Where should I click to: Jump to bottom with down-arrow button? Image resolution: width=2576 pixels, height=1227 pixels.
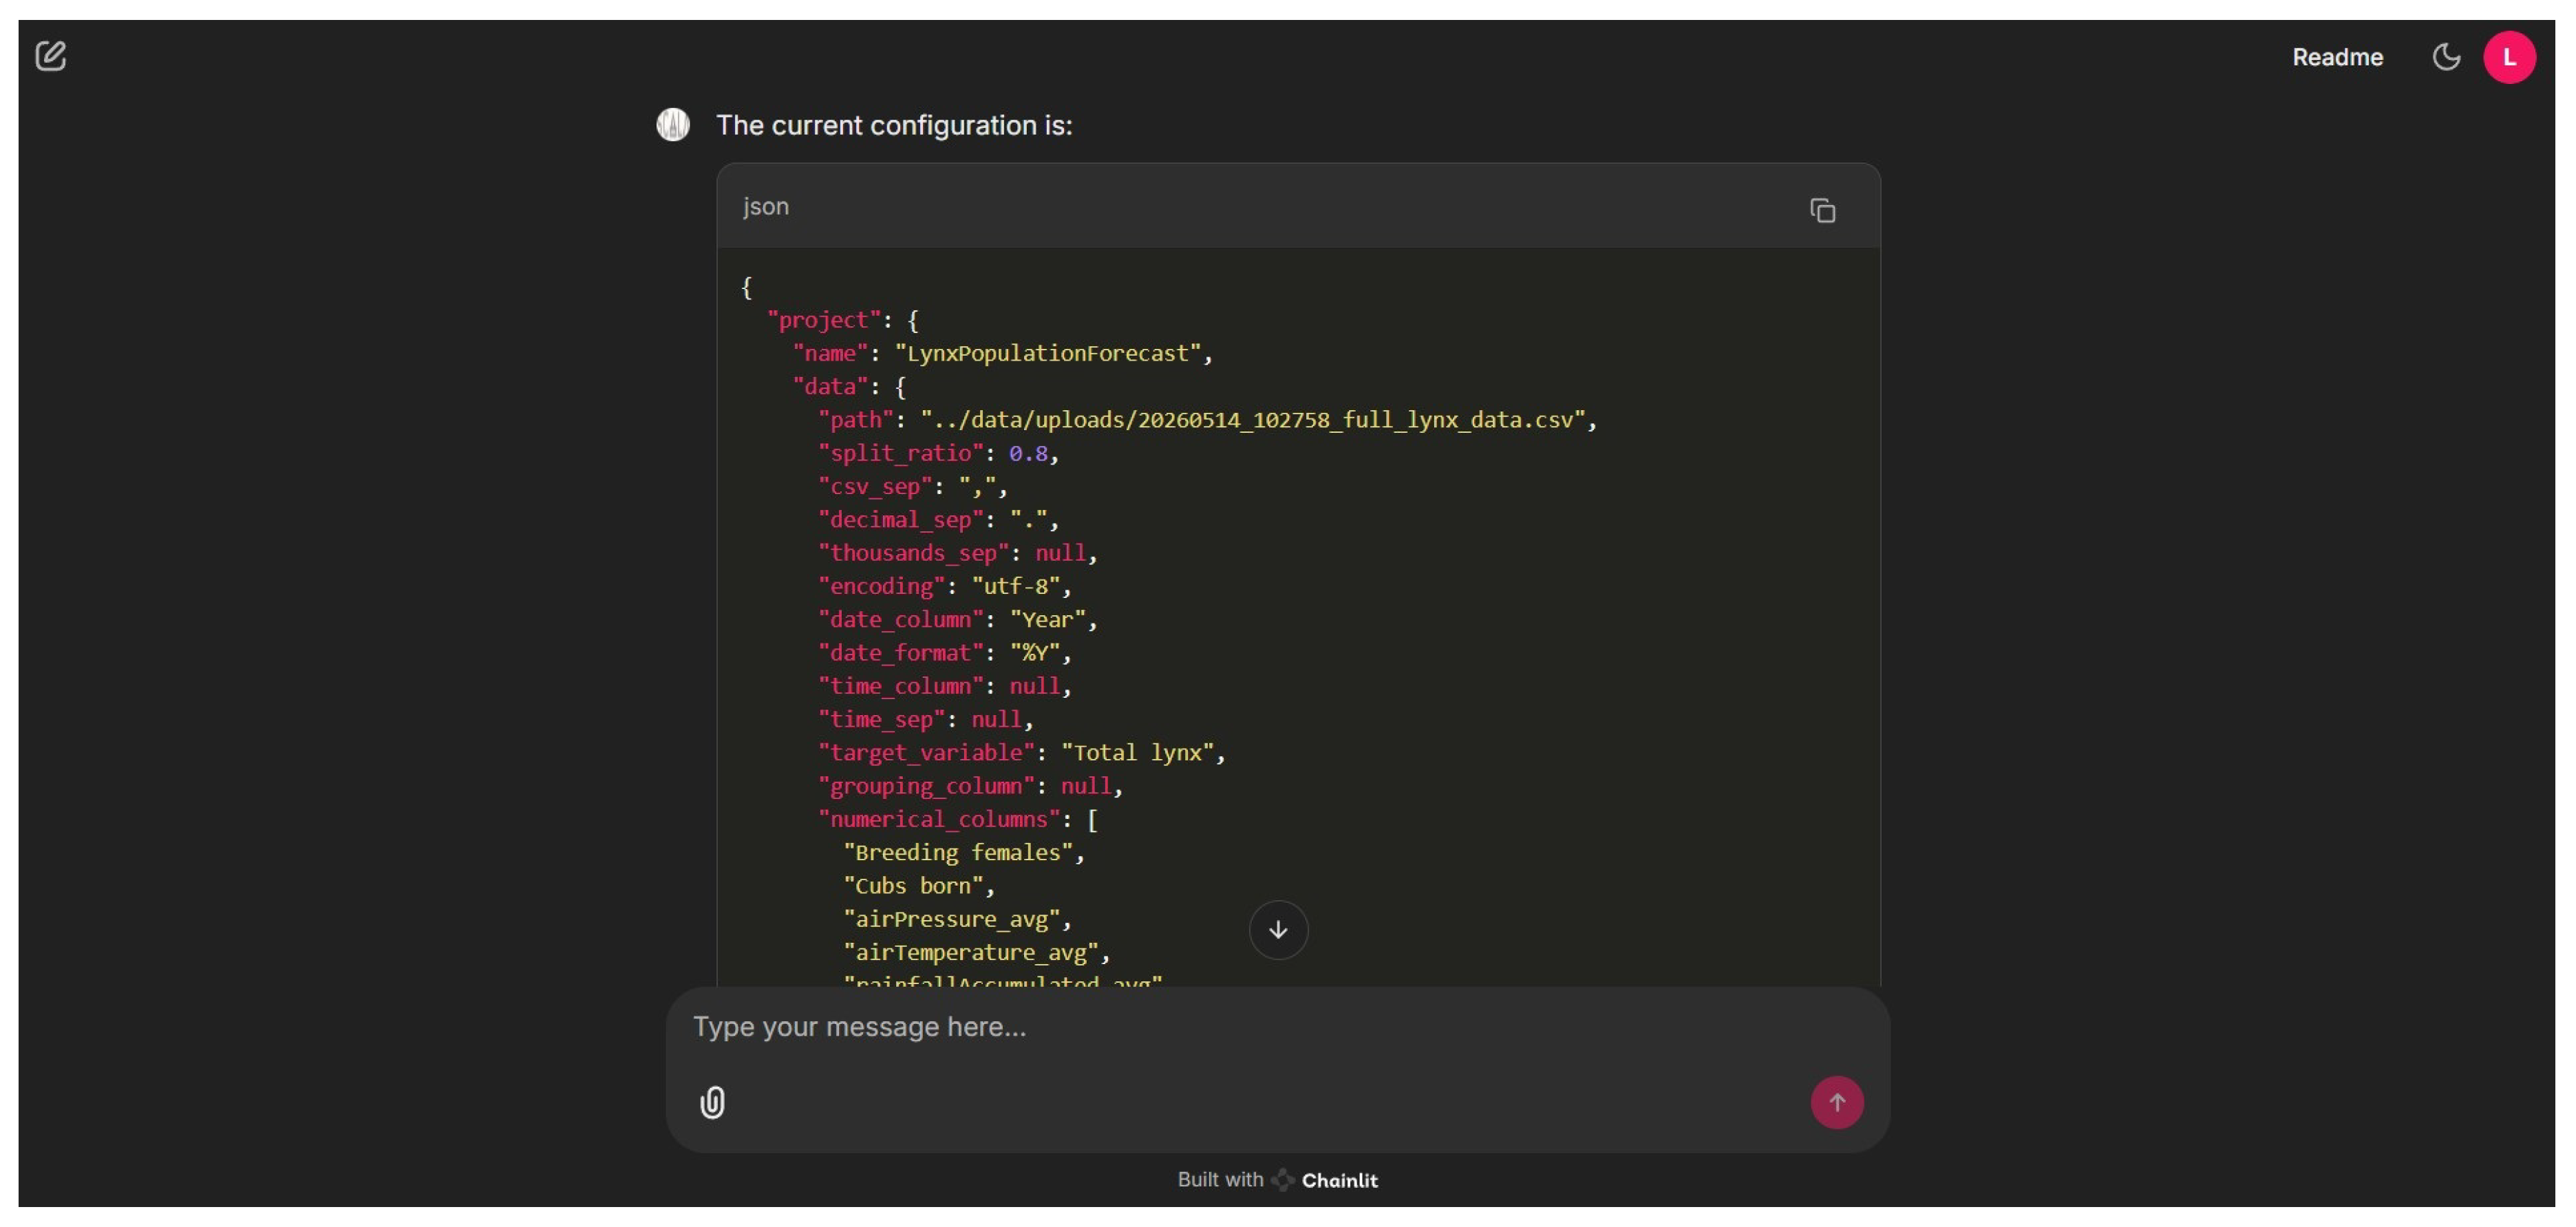coord(1278,930)
